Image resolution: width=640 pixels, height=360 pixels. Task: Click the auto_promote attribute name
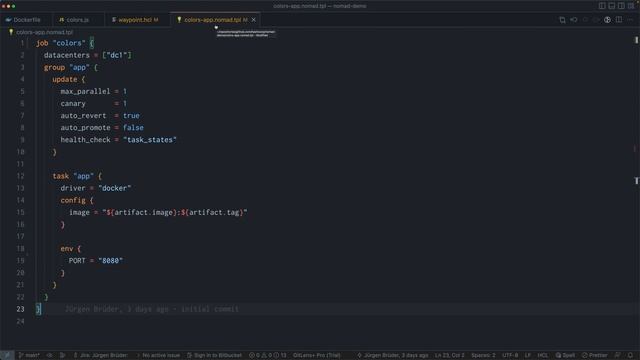tap(85, 128)
